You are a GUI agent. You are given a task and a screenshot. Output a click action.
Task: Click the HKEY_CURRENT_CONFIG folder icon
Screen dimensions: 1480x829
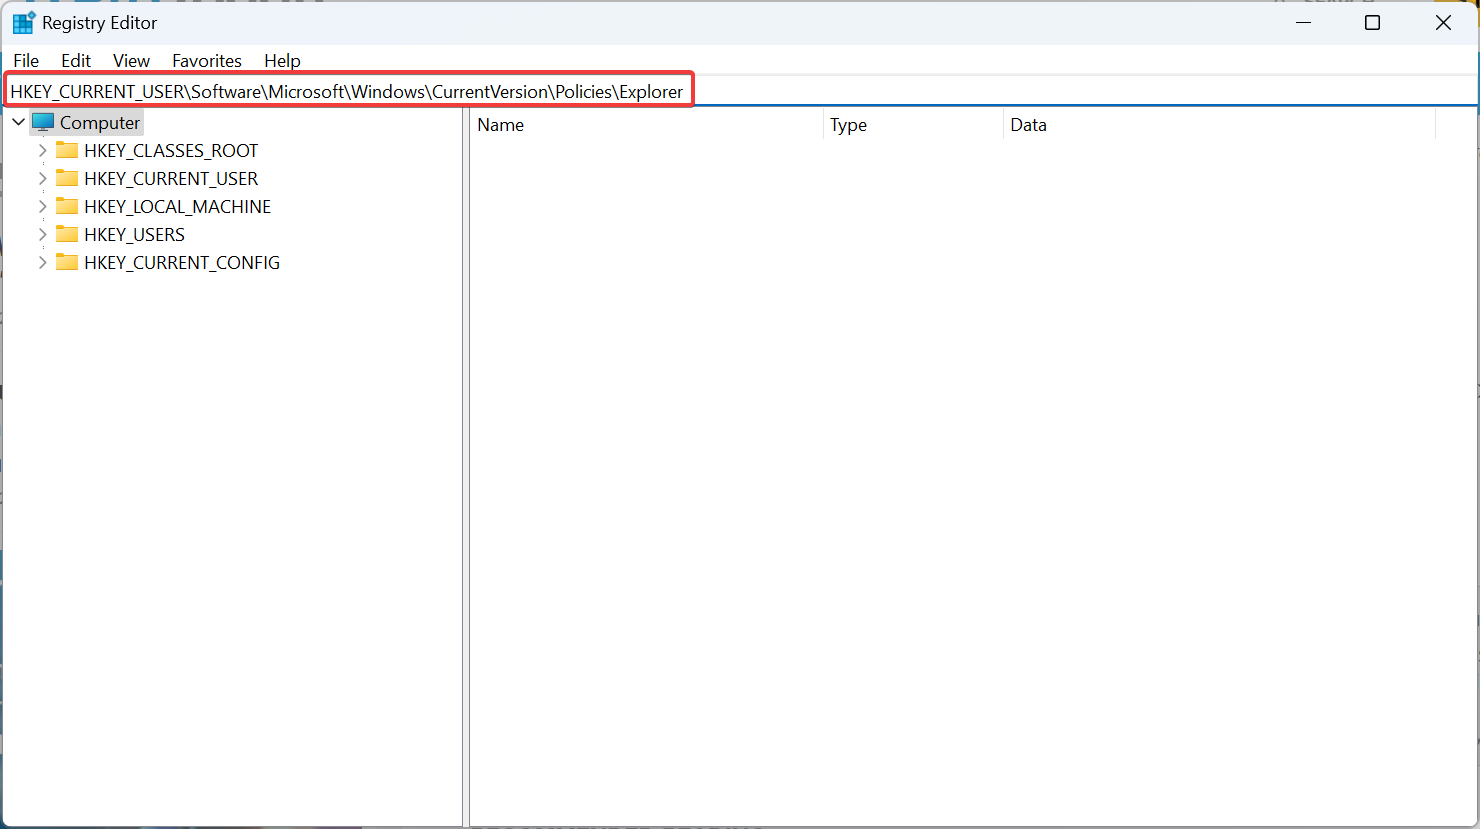67,263
